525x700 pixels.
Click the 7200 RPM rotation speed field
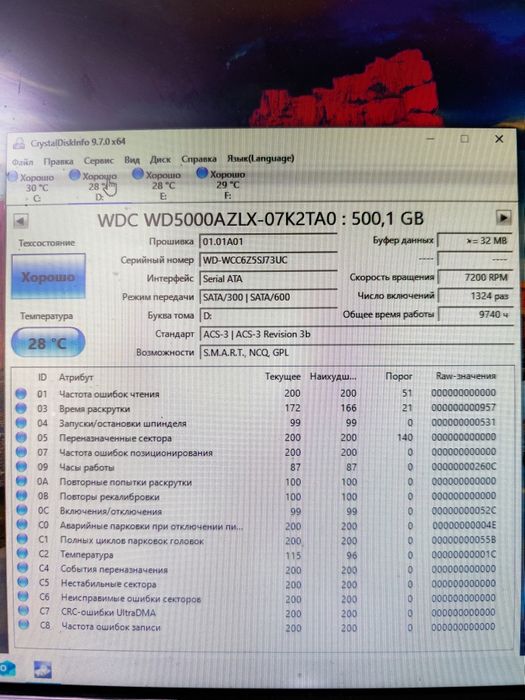pos(475,277)
